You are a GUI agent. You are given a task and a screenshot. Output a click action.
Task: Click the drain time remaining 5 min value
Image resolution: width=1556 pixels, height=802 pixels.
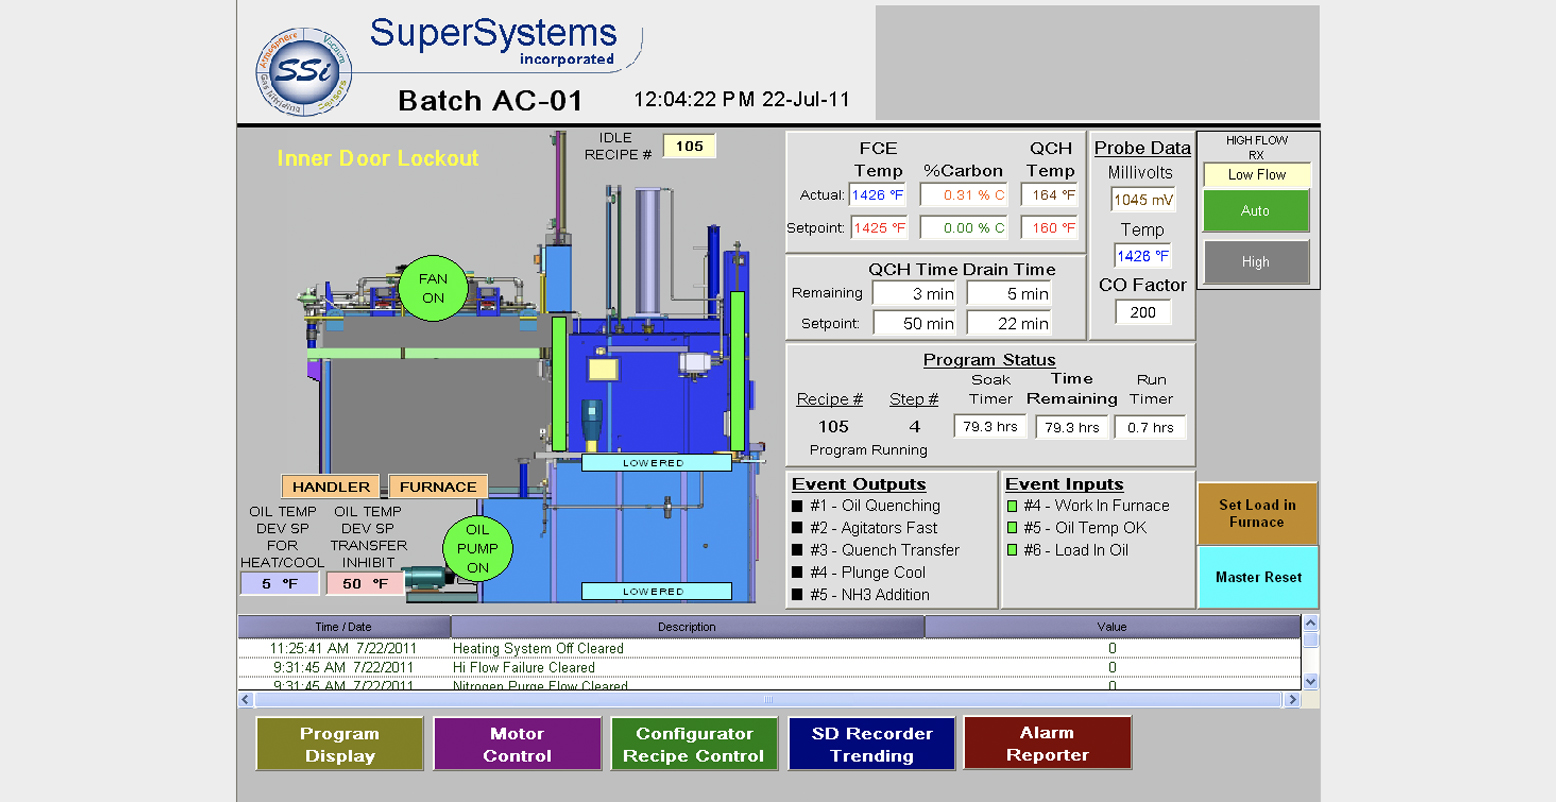click(1009, 294)
